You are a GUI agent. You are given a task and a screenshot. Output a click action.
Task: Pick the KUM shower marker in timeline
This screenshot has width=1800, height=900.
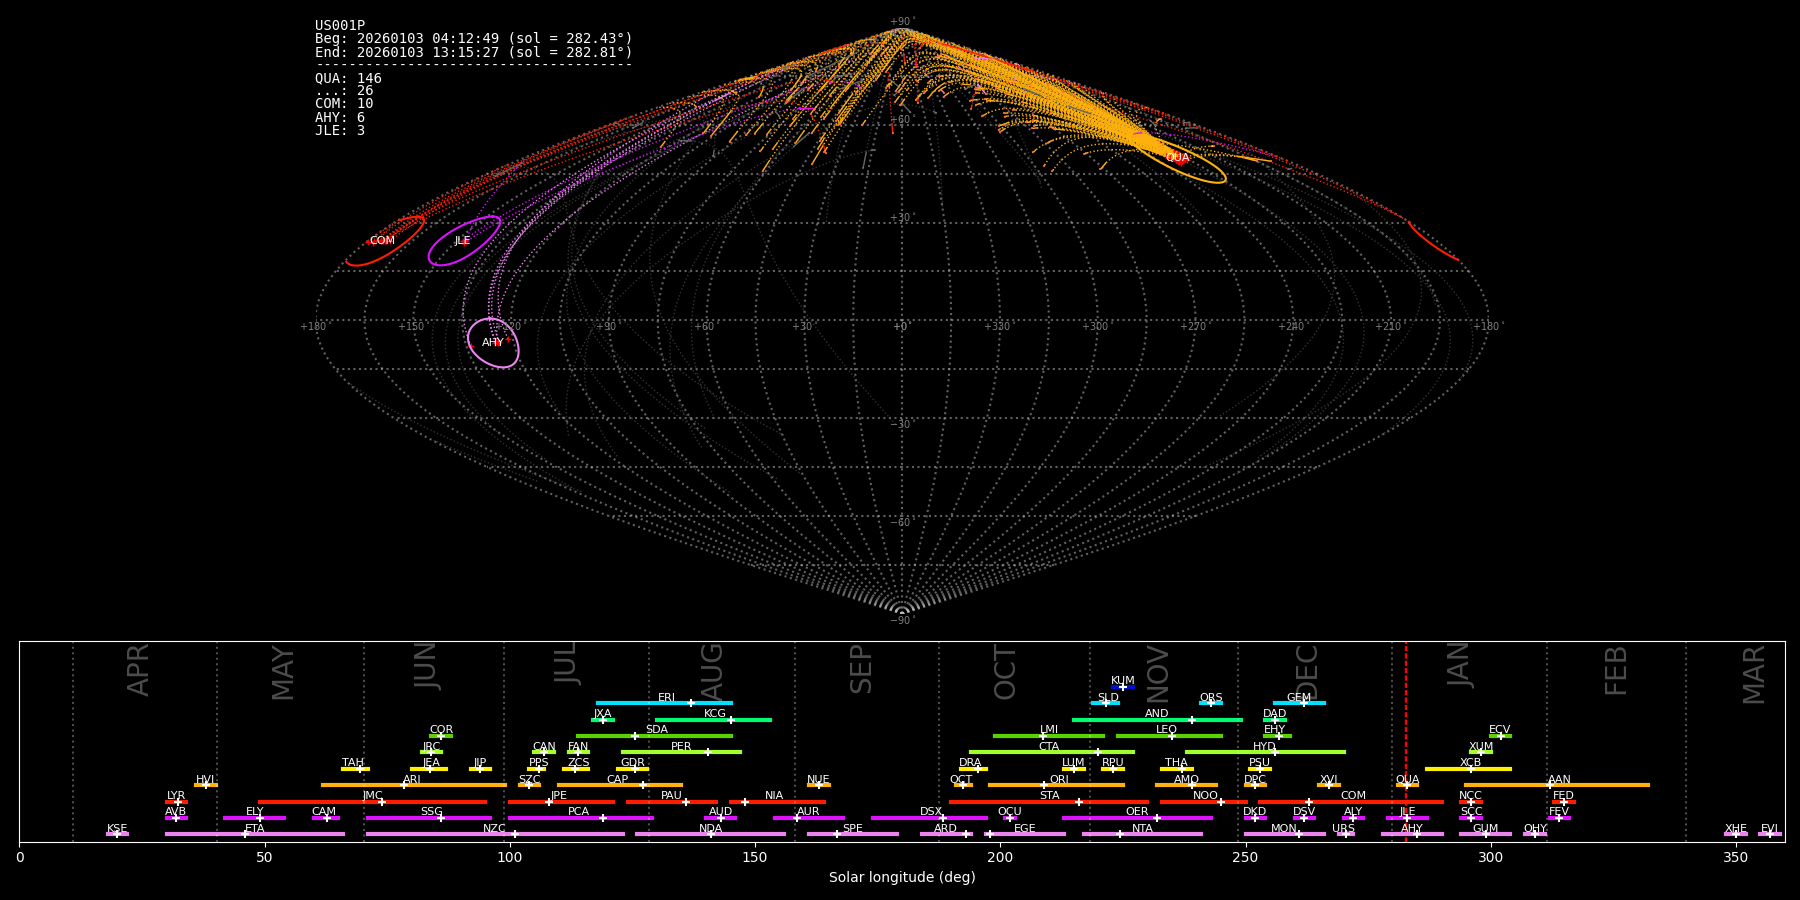(1122, 687)
